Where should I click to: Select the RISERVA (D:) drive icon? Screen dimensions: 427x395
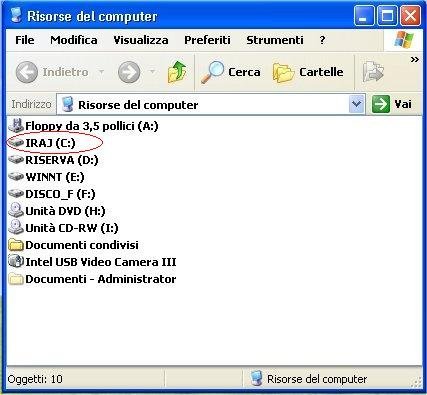point(16,160)
